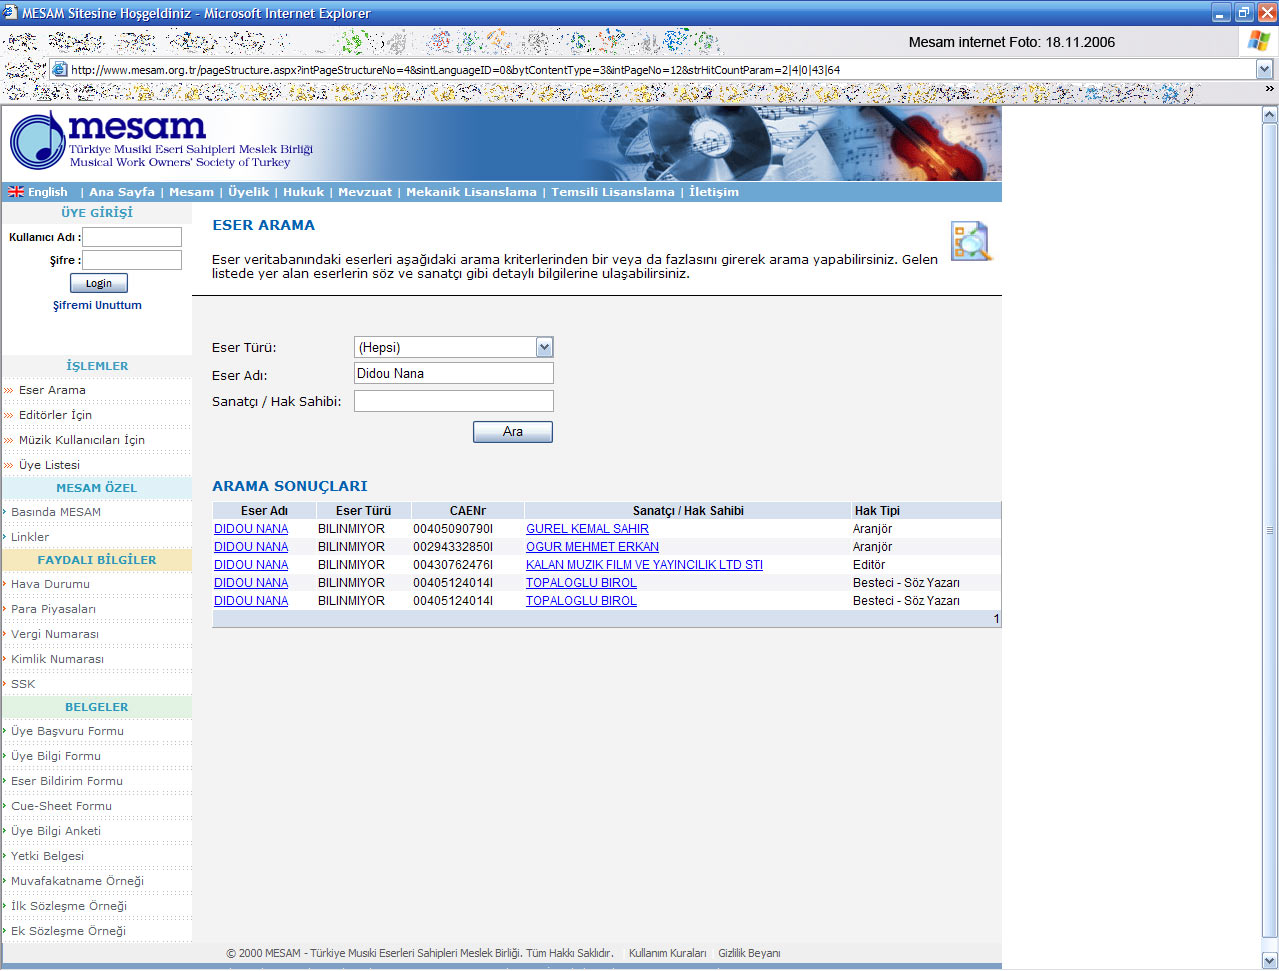Open the Şifremi Unuttum link
The height and width of the screenshot is (971, 1279).
pyautogui.click(x=97, y=305)
